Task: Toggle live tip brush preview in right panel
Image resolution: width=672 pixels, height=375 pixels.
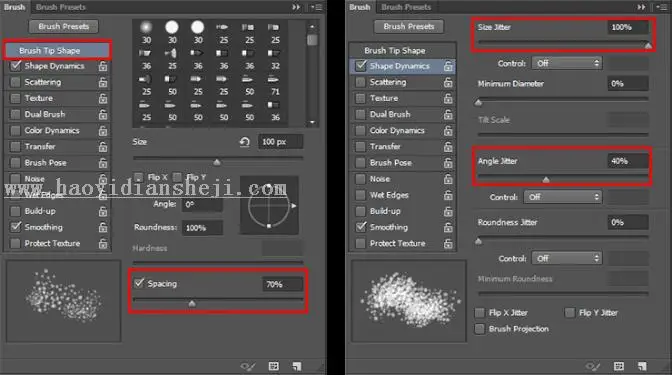Action: tap(593, 366)
